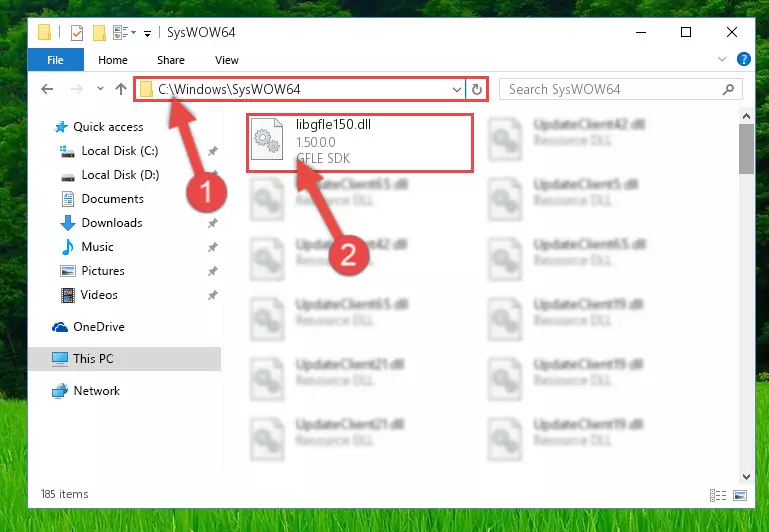Switch to the Home ribbon tab
The width and height of the screenshot is (769, 532).
point(113,60)
